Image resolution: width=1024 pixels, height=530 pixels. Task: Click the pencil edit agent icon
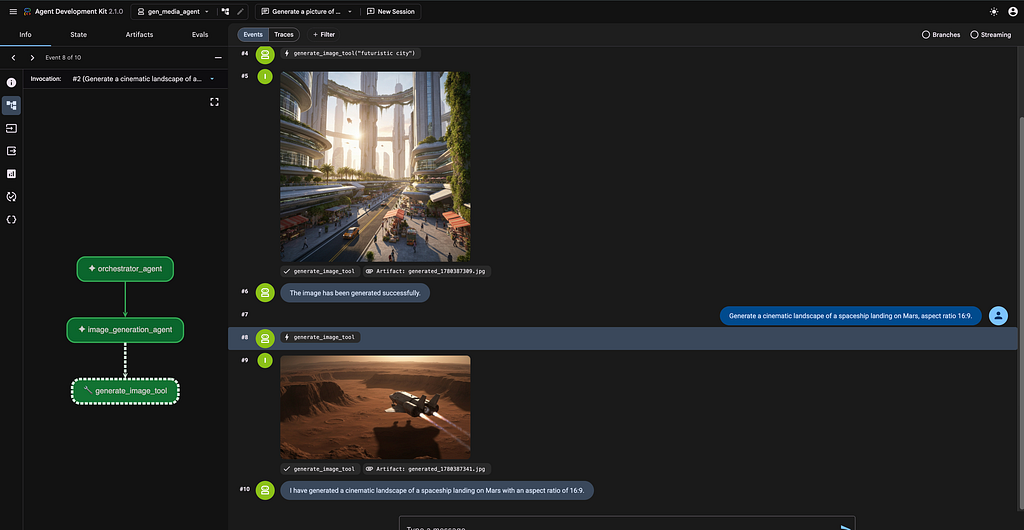coord(240,12)
